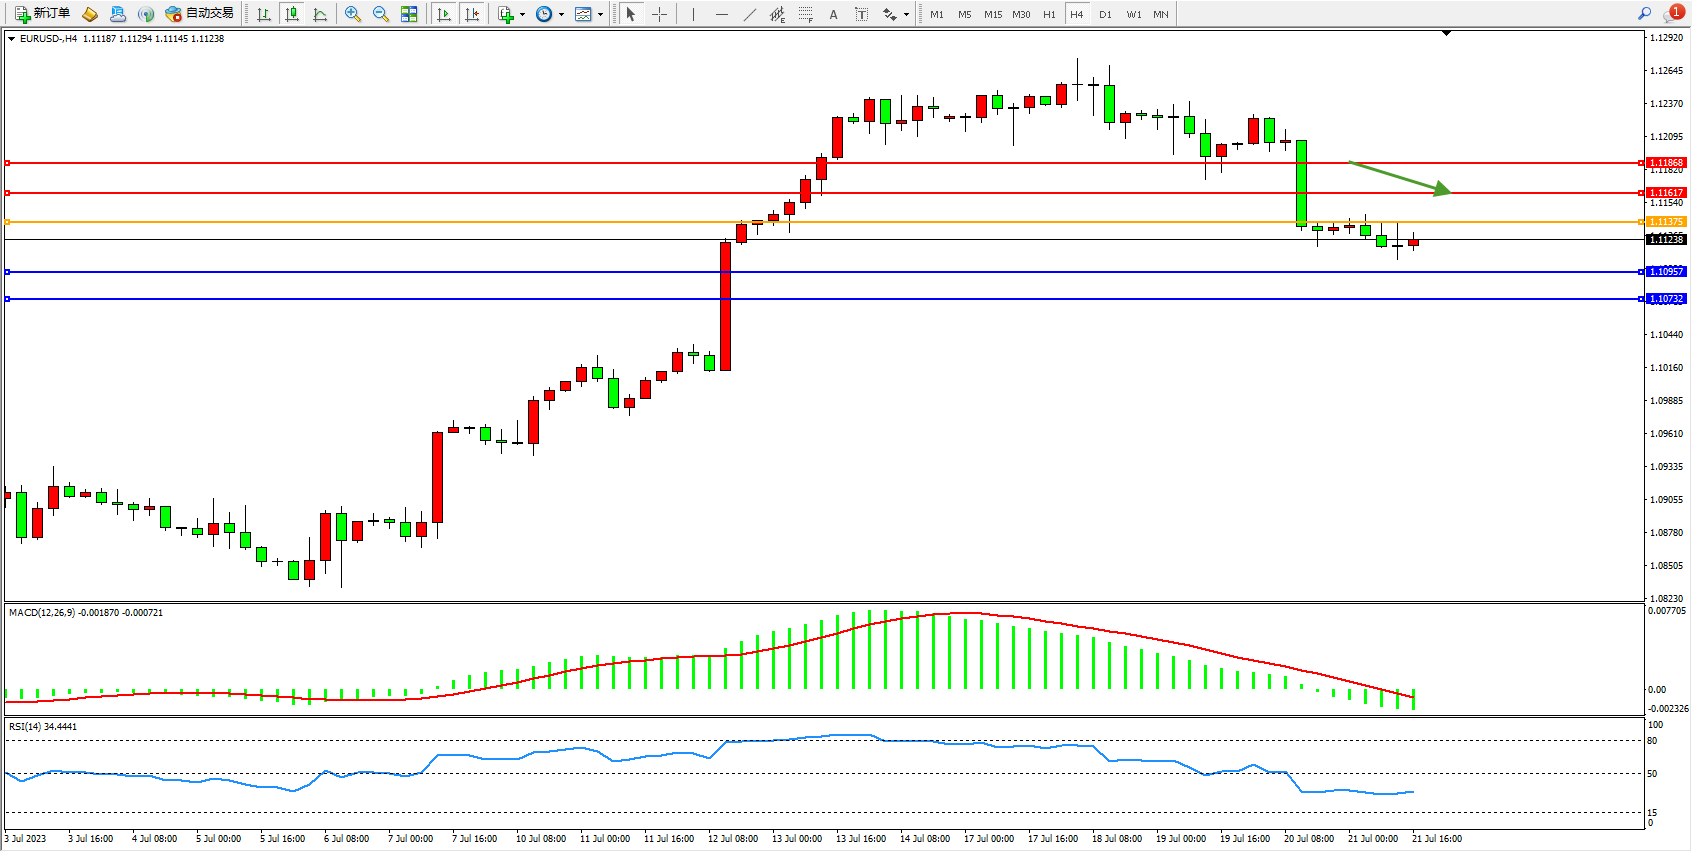
Task: Open the indicators list dropdown arrow
Action: click(522, 14)
